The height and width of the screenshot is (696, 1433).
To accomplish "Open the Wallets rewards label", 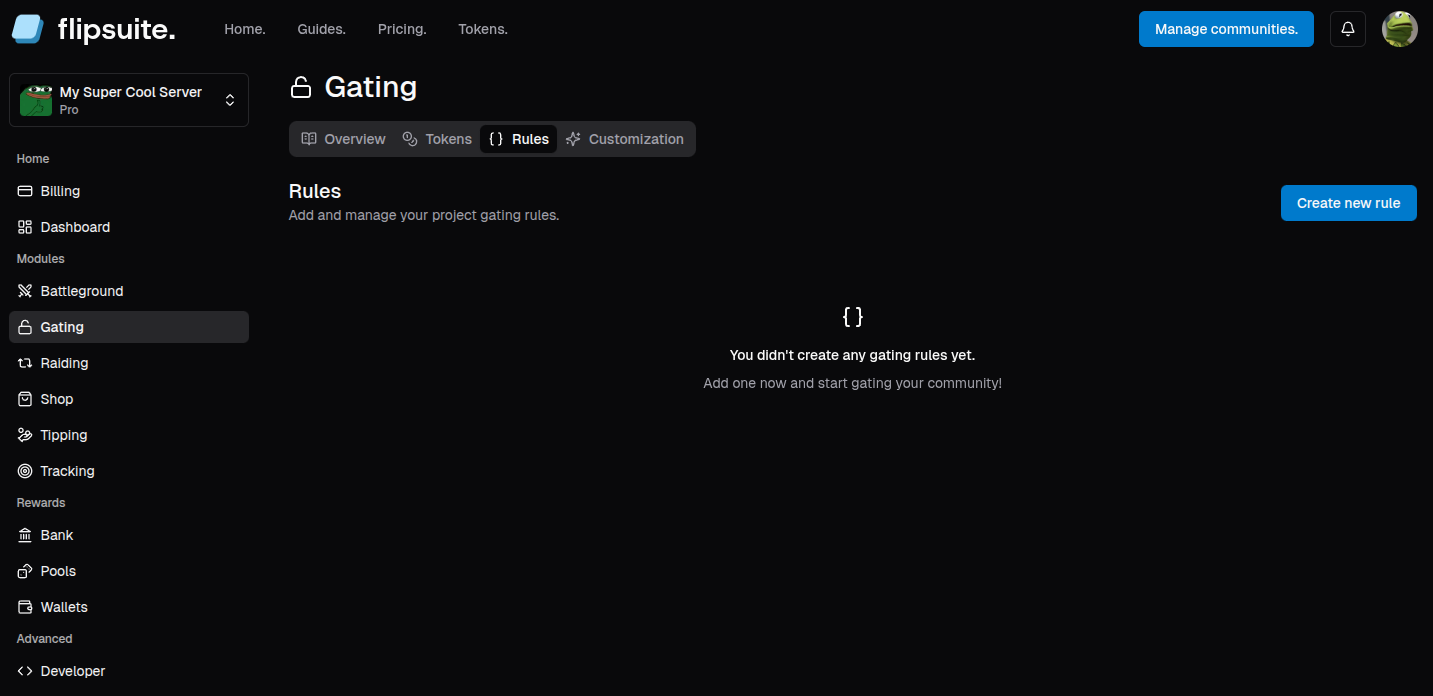I will point(64,607).
